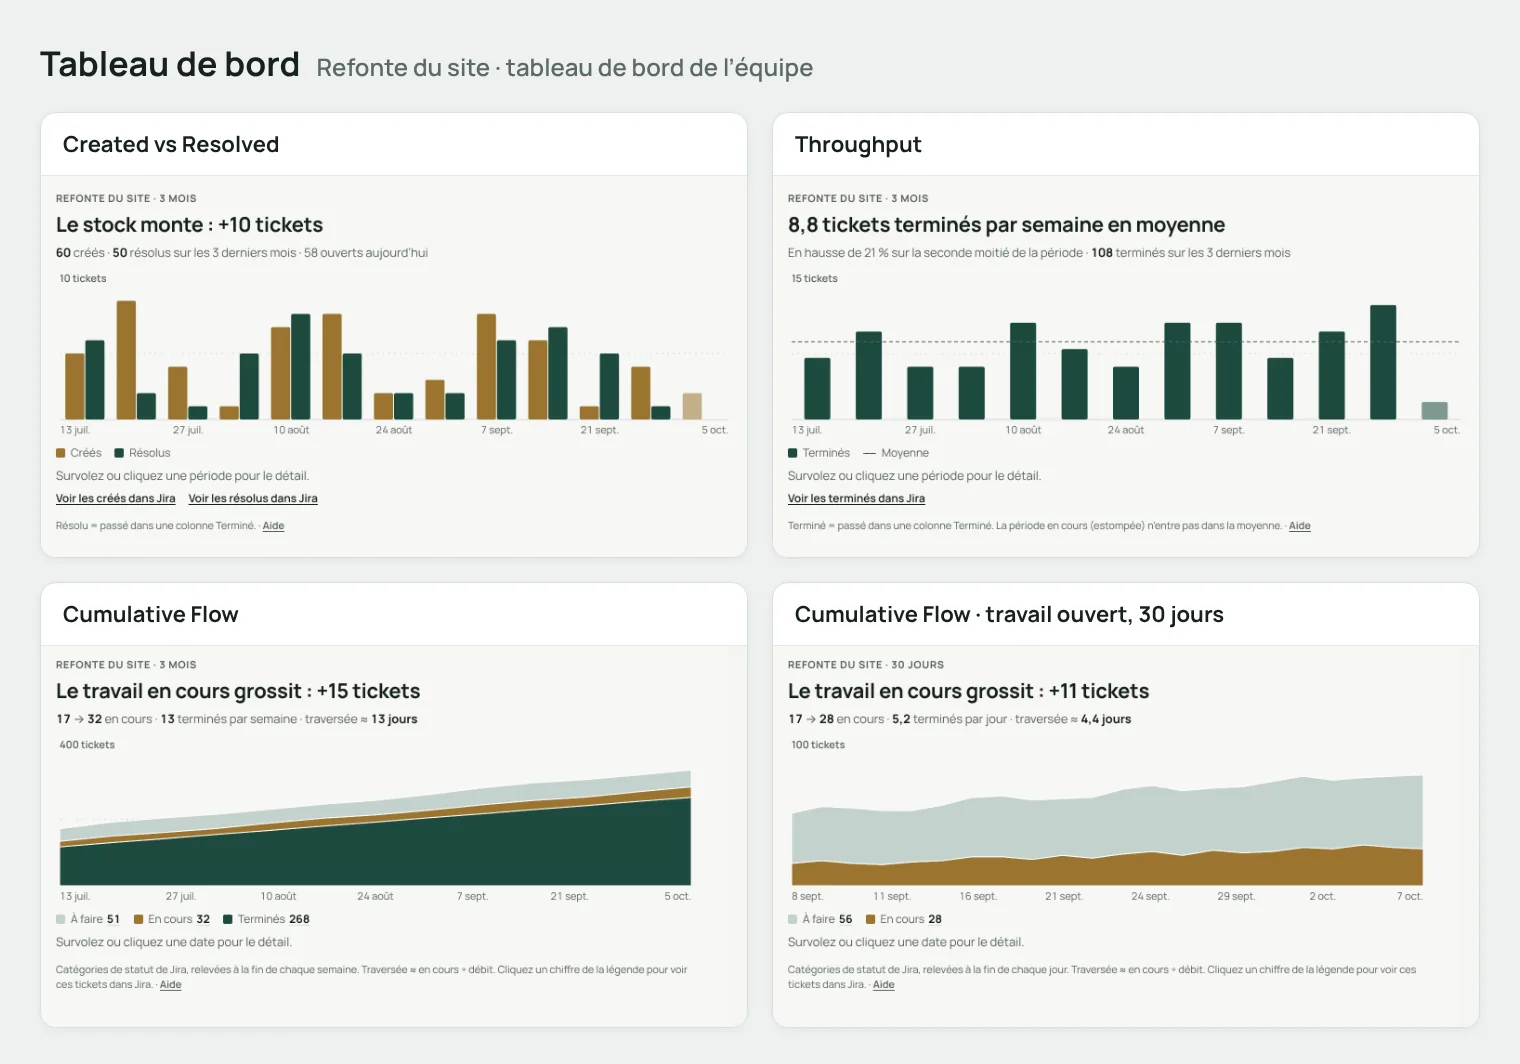Select the Créés bar for 13 juil.
This screenshot has width=1520, height=1064.
click(75, 386)
